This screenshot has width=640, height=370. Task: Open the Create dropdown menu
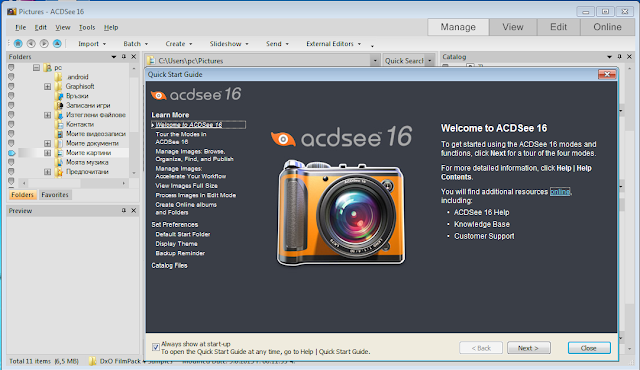tap(179, 44)
